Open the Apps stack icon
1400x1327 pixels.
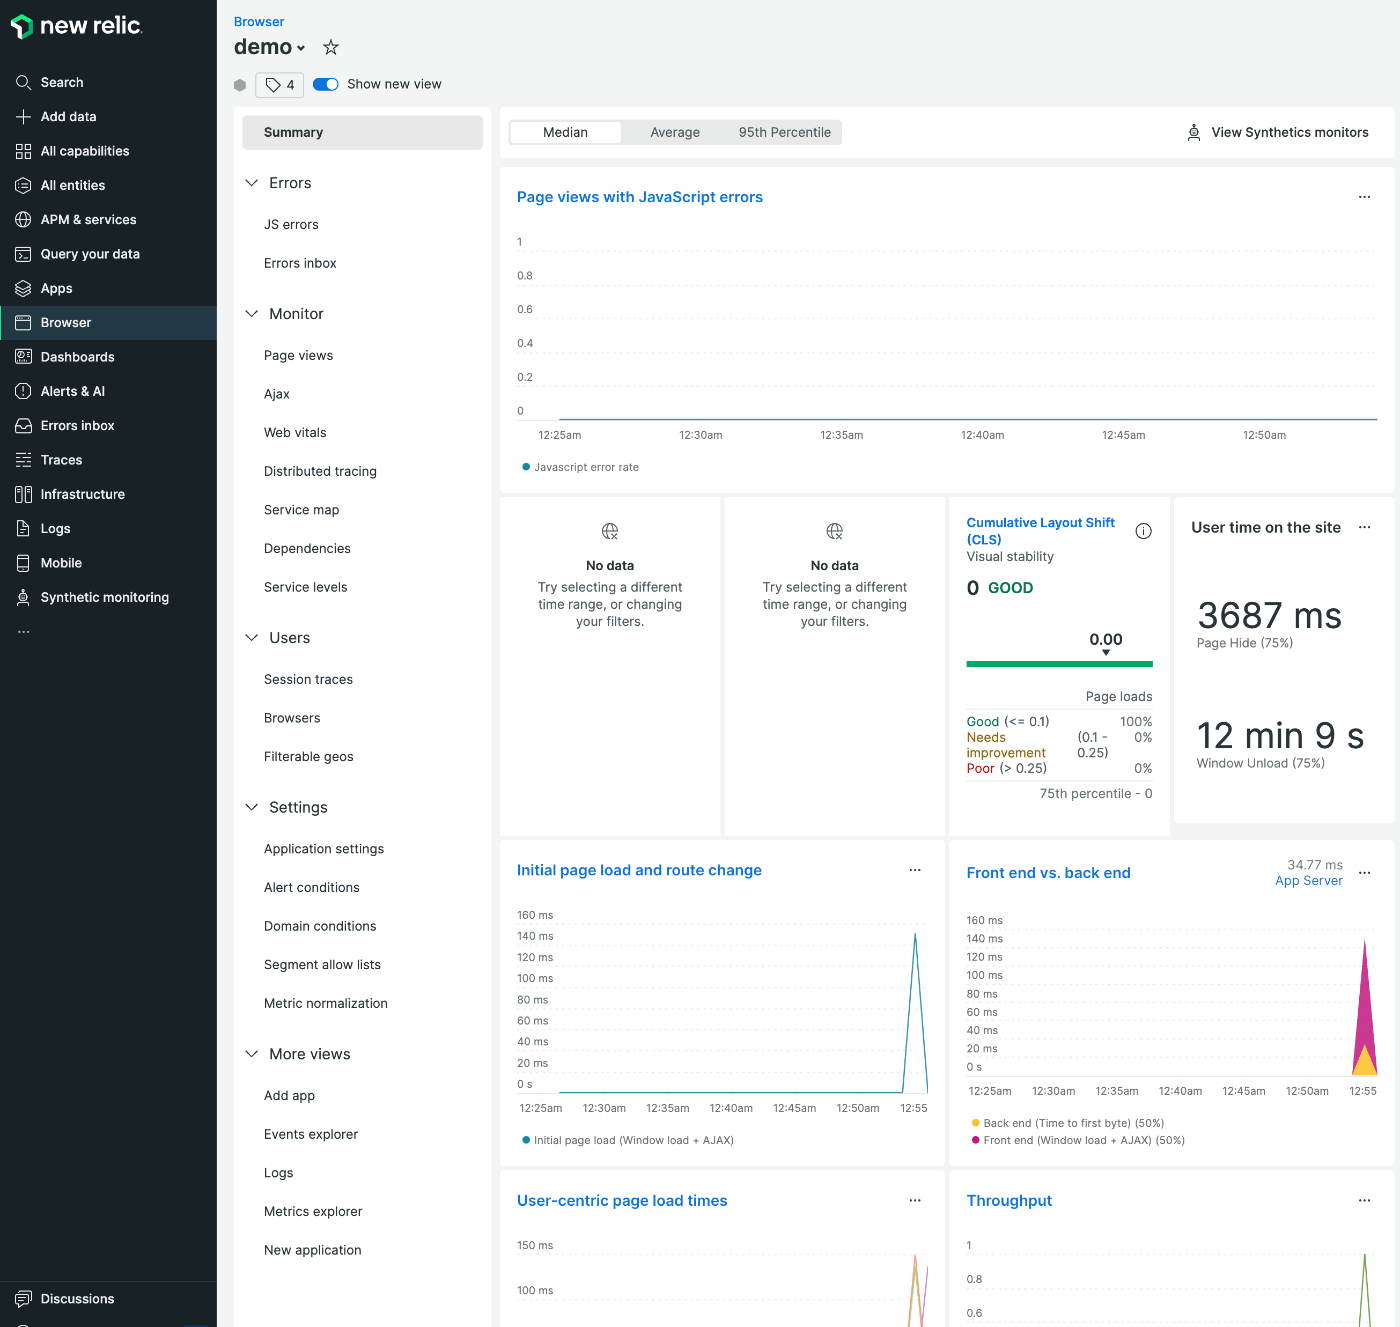pyautogui.click(x=23, y=288)
